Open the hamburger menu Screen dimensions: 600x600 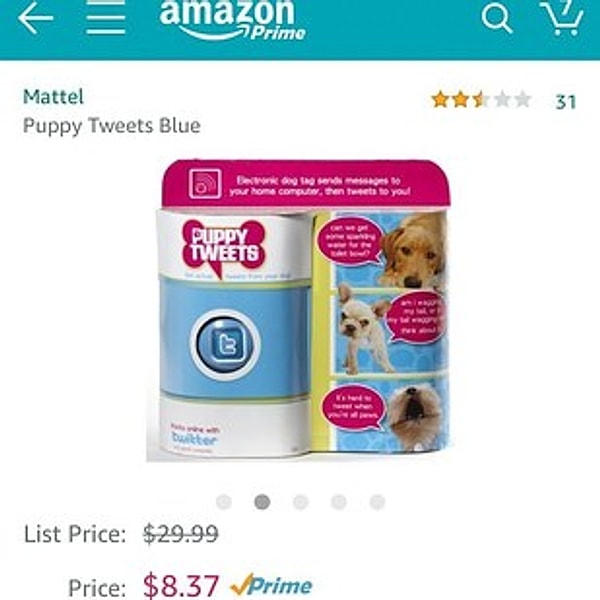tap(106, 18)
